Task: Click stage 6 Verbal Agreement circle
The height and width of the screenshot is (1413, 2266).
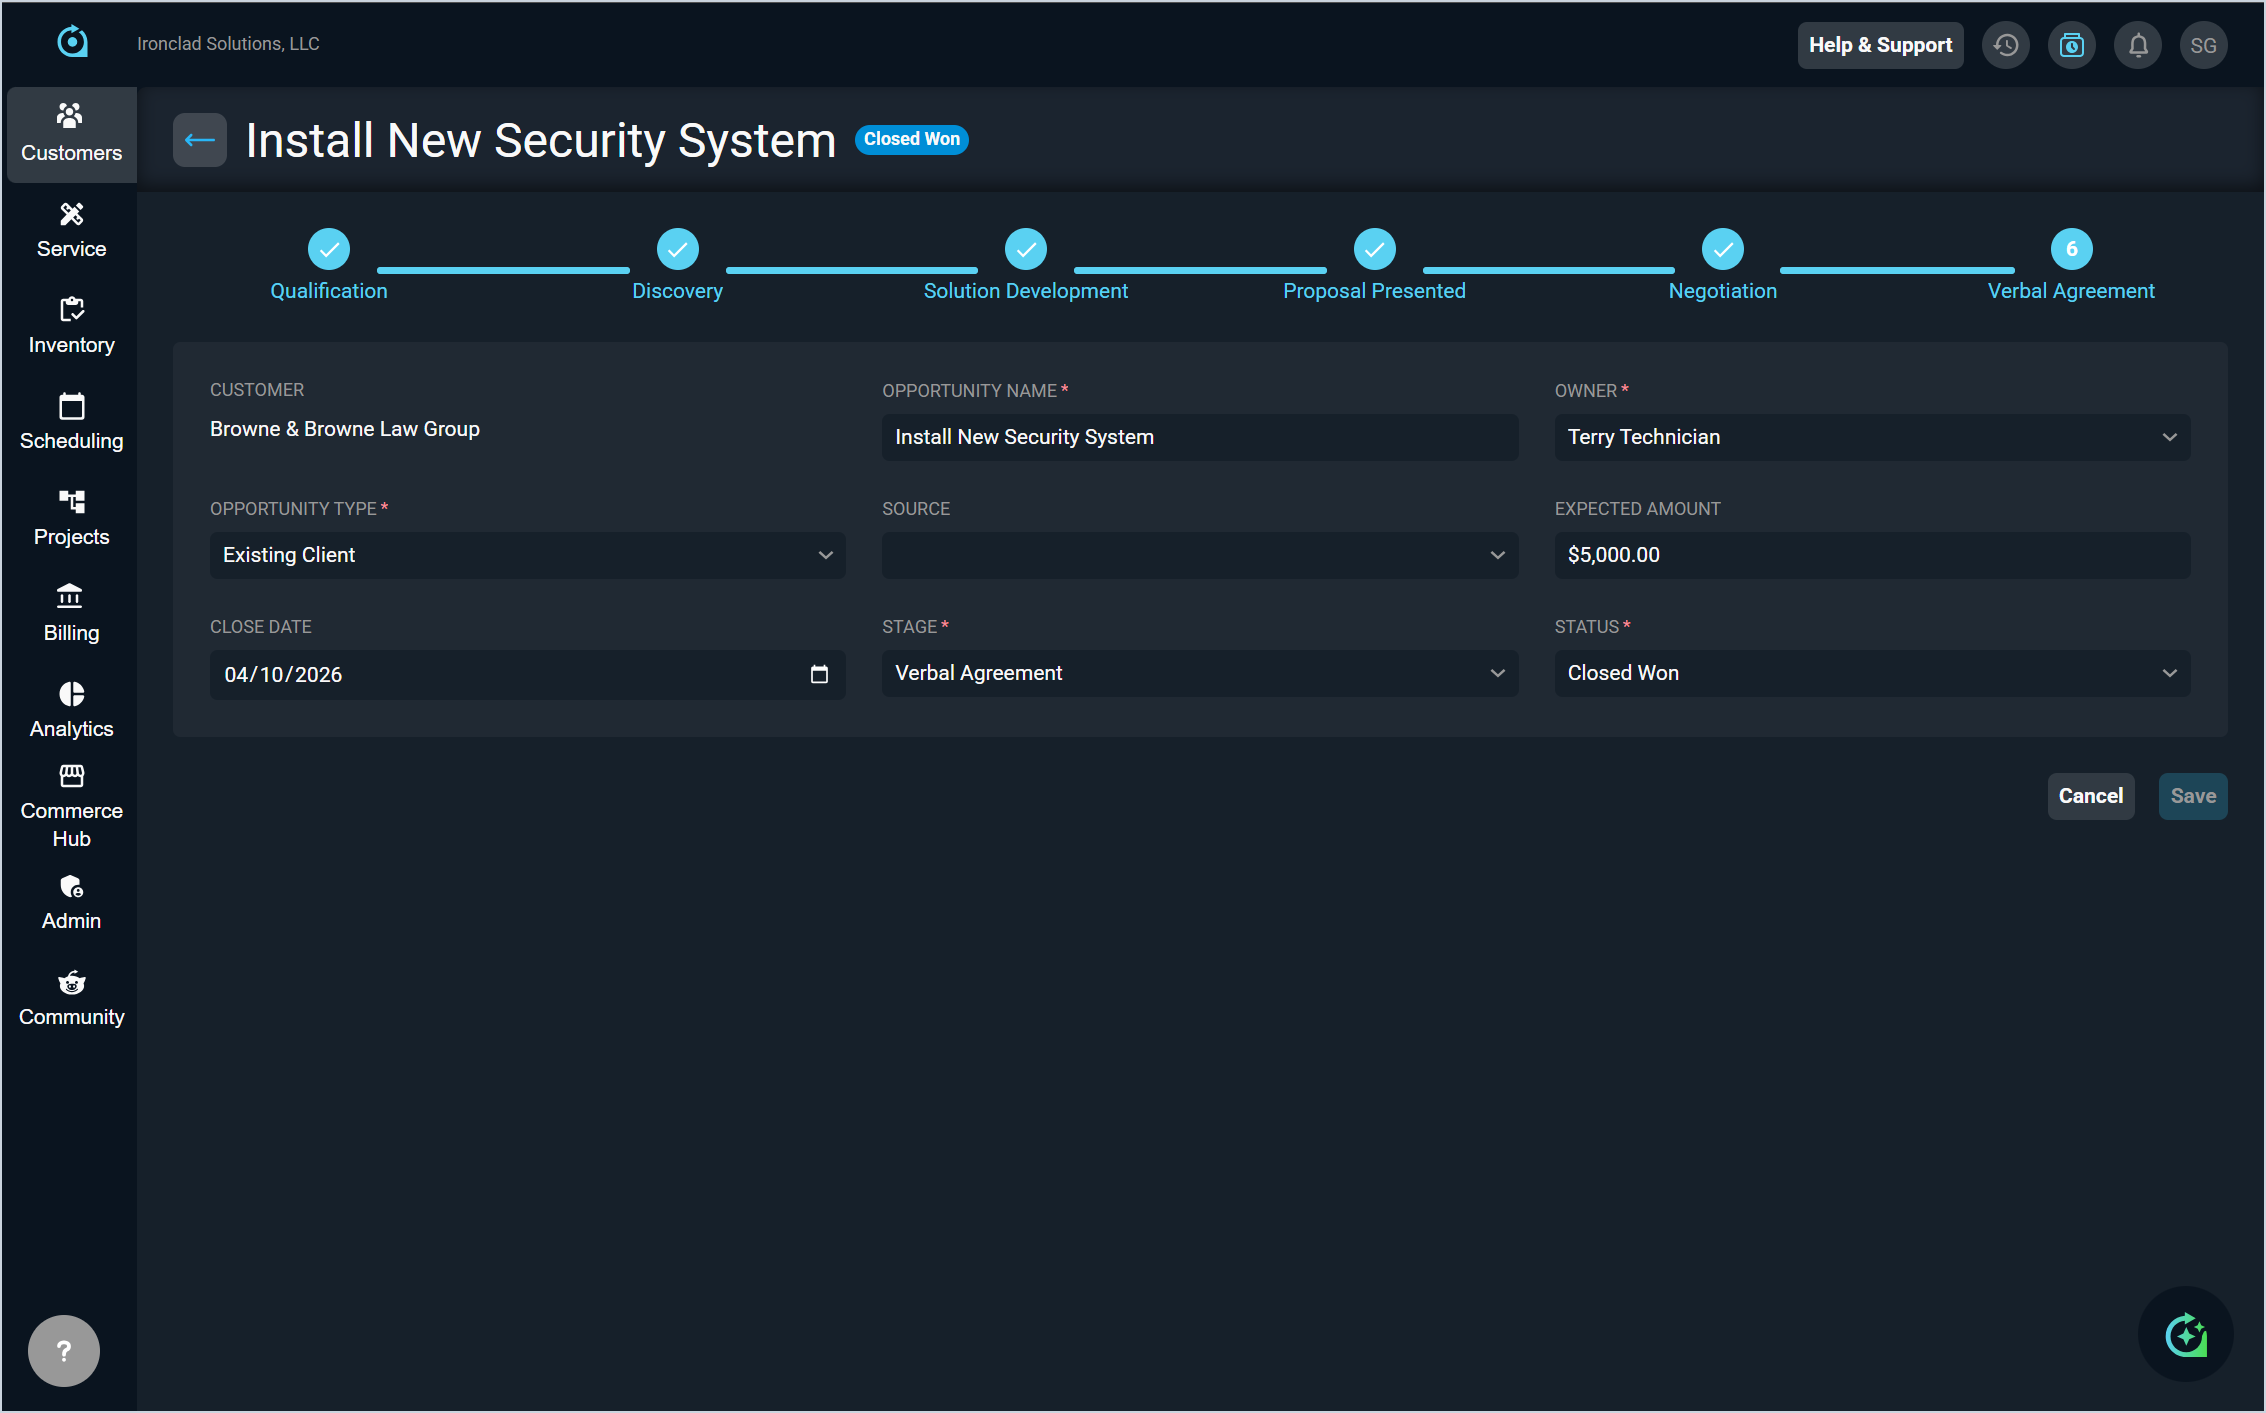Action: pos(2071,249)
